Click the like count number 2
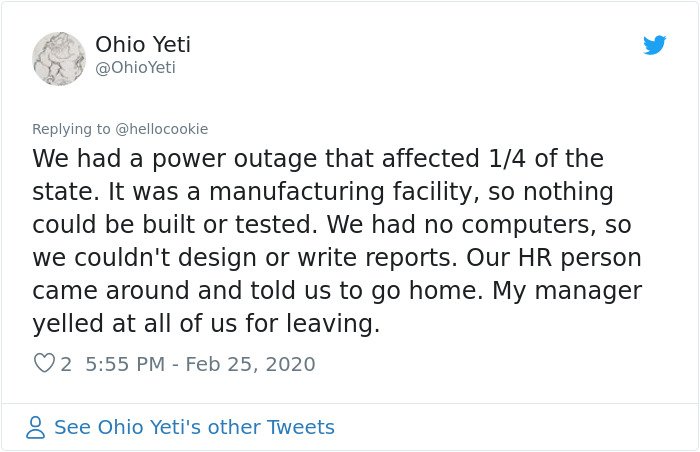 66,364
